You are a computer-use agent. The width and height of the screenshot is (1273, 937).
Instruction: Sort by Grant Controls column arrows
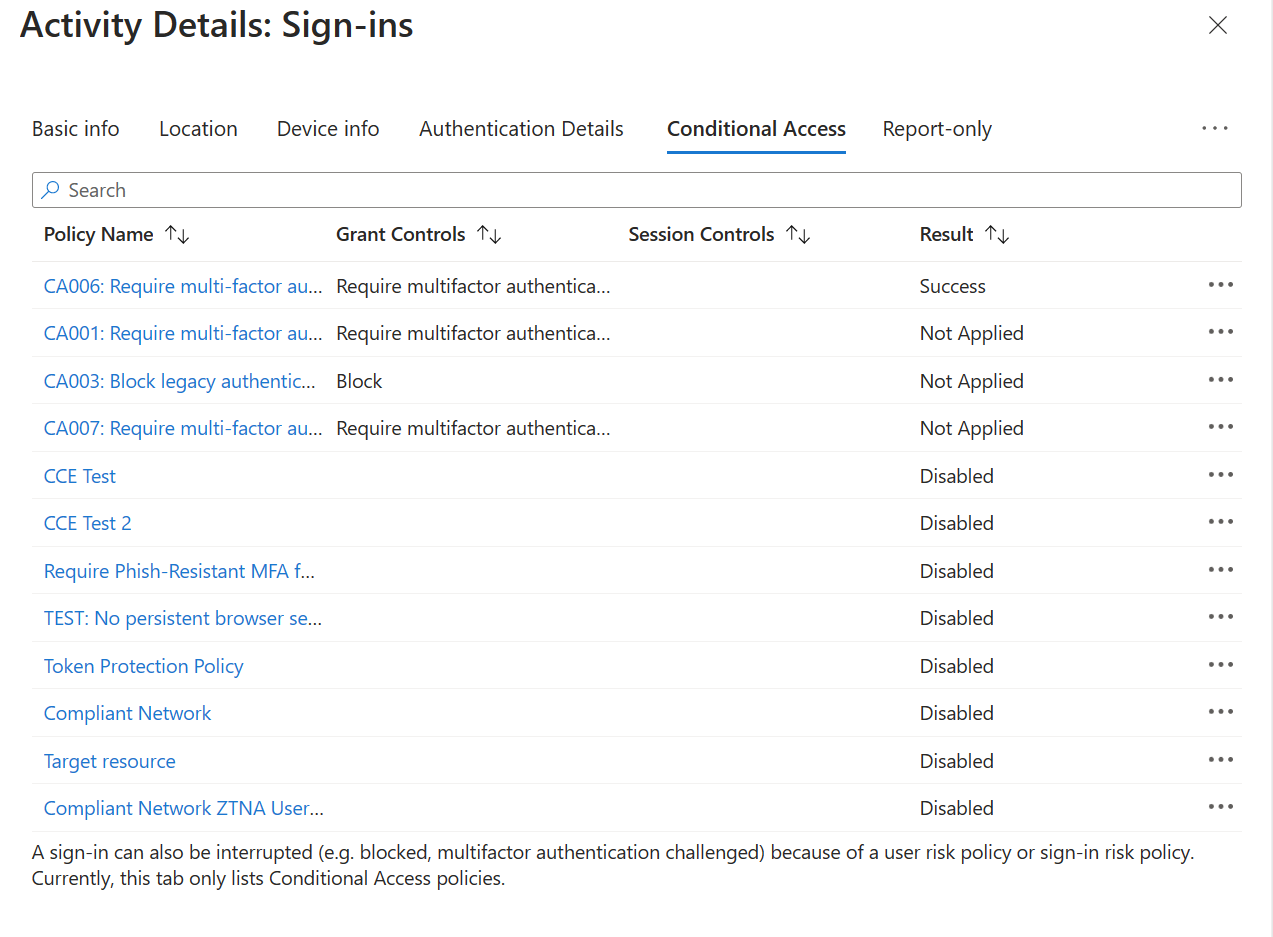[489, 235]
